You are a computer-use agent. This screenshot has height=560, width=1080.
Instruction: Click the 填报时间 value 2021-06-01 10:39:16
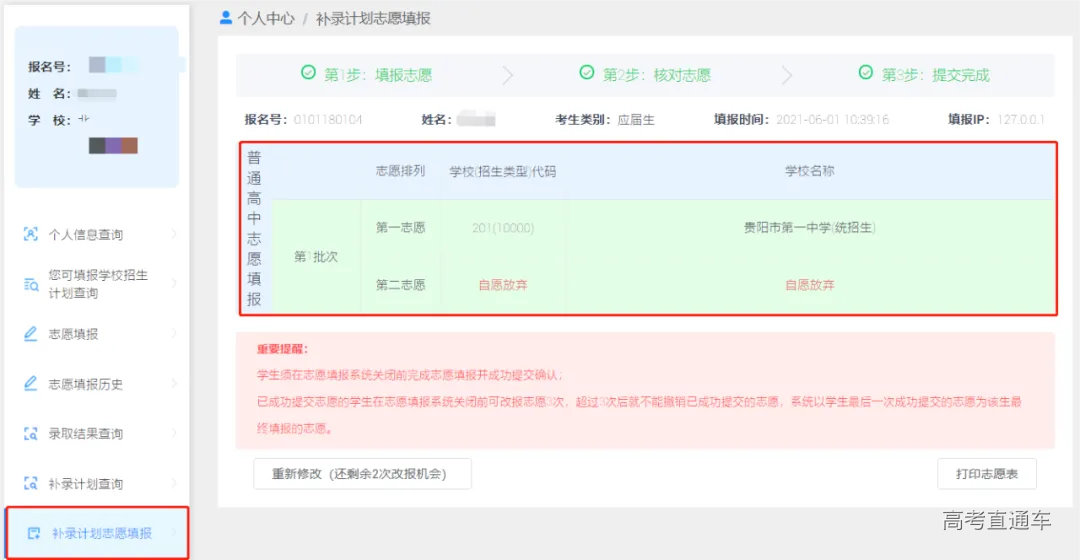pyautogui.click(x=833, y=119)
